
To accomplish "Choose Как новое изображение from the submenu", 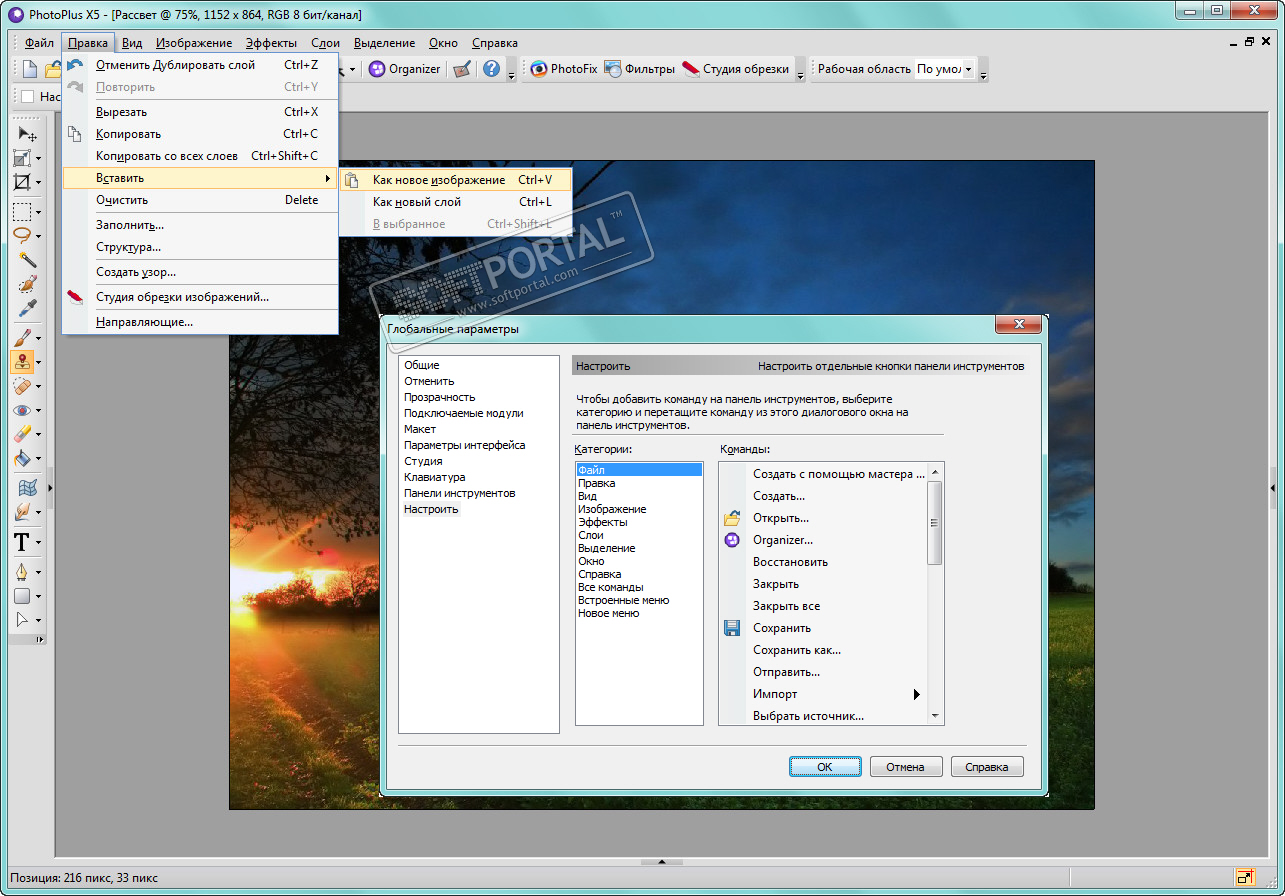I will [x=439, y=180].
